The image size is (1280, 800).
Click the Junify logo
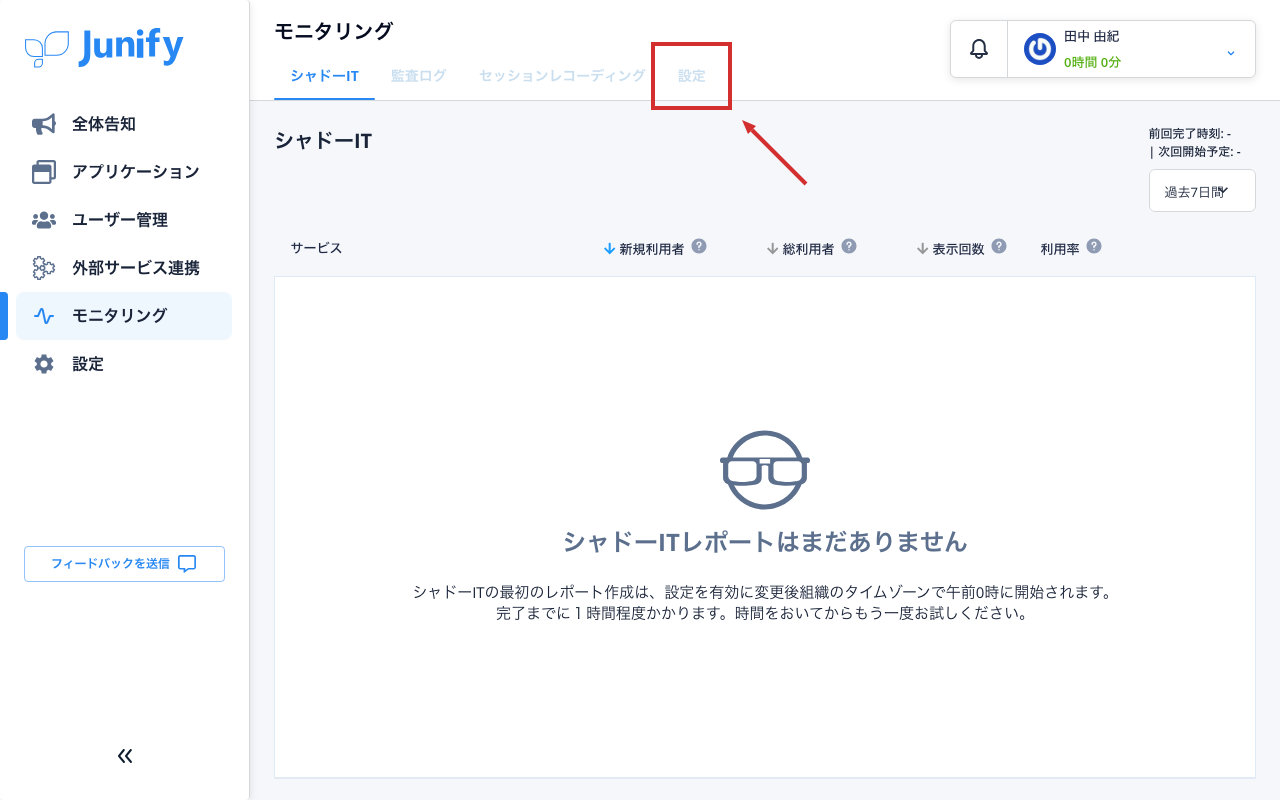click(x=104, y=48)
